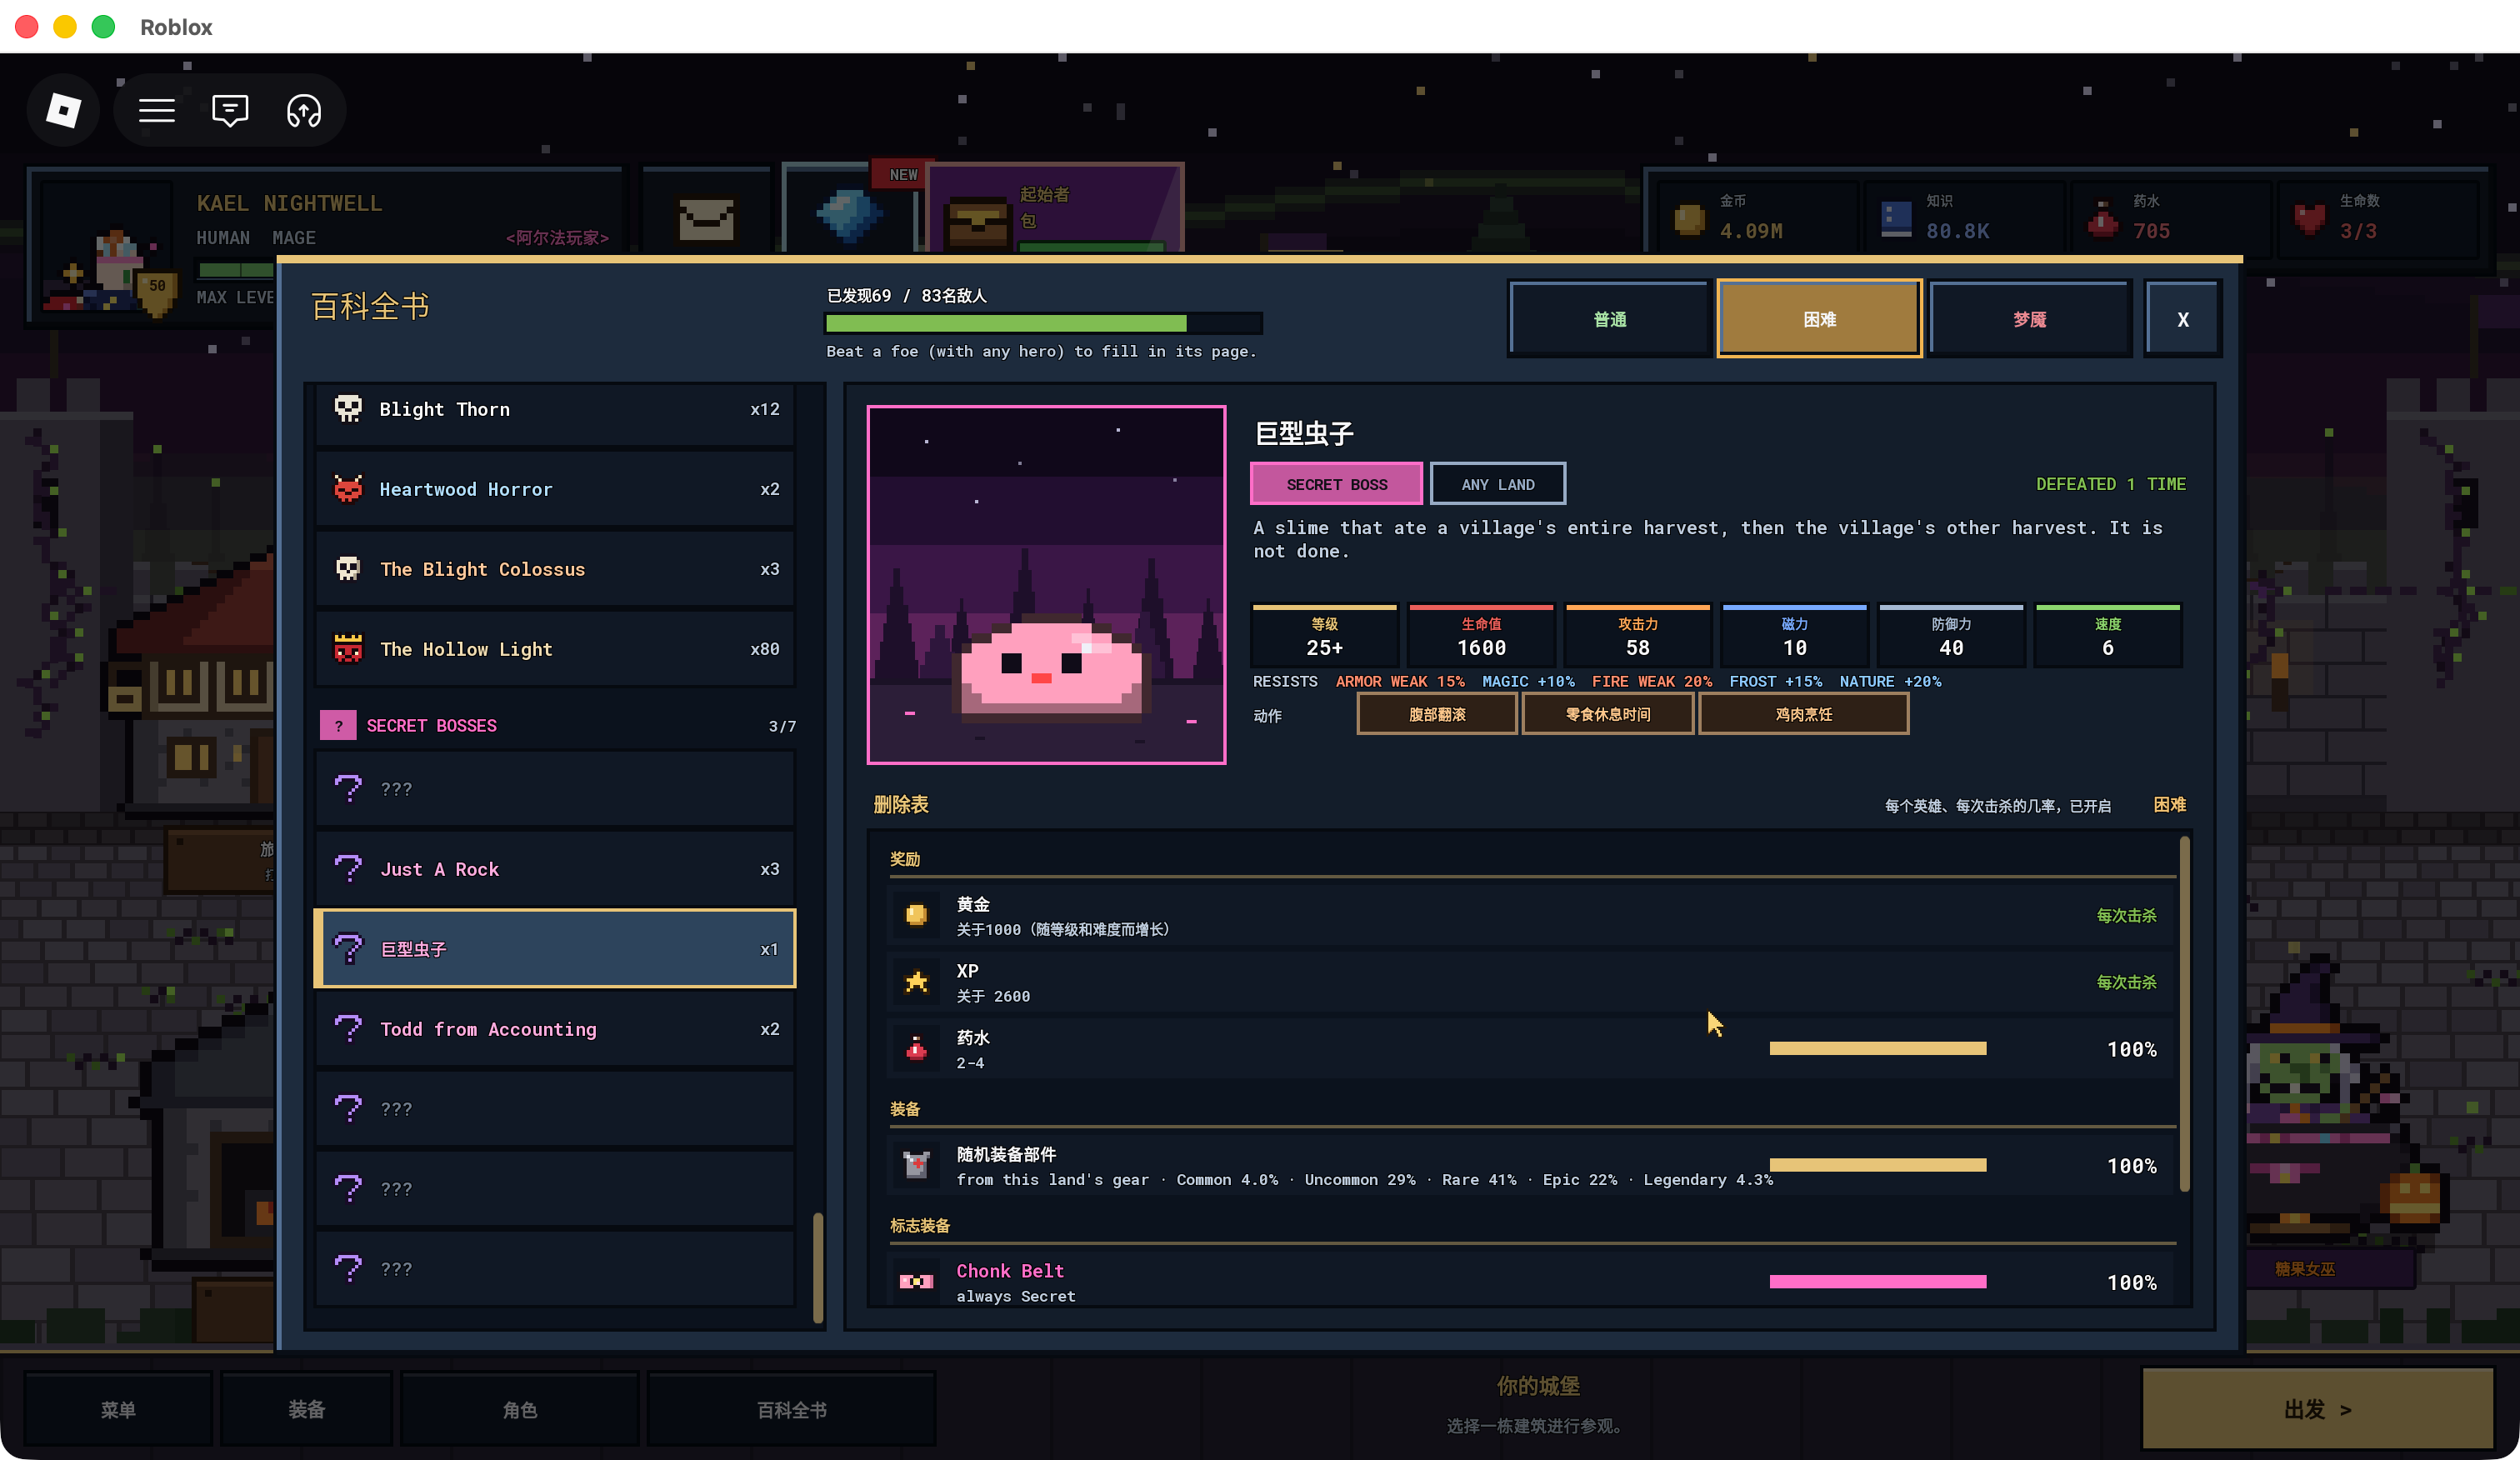Click the gold coin currency icon

click(1689, 218)
